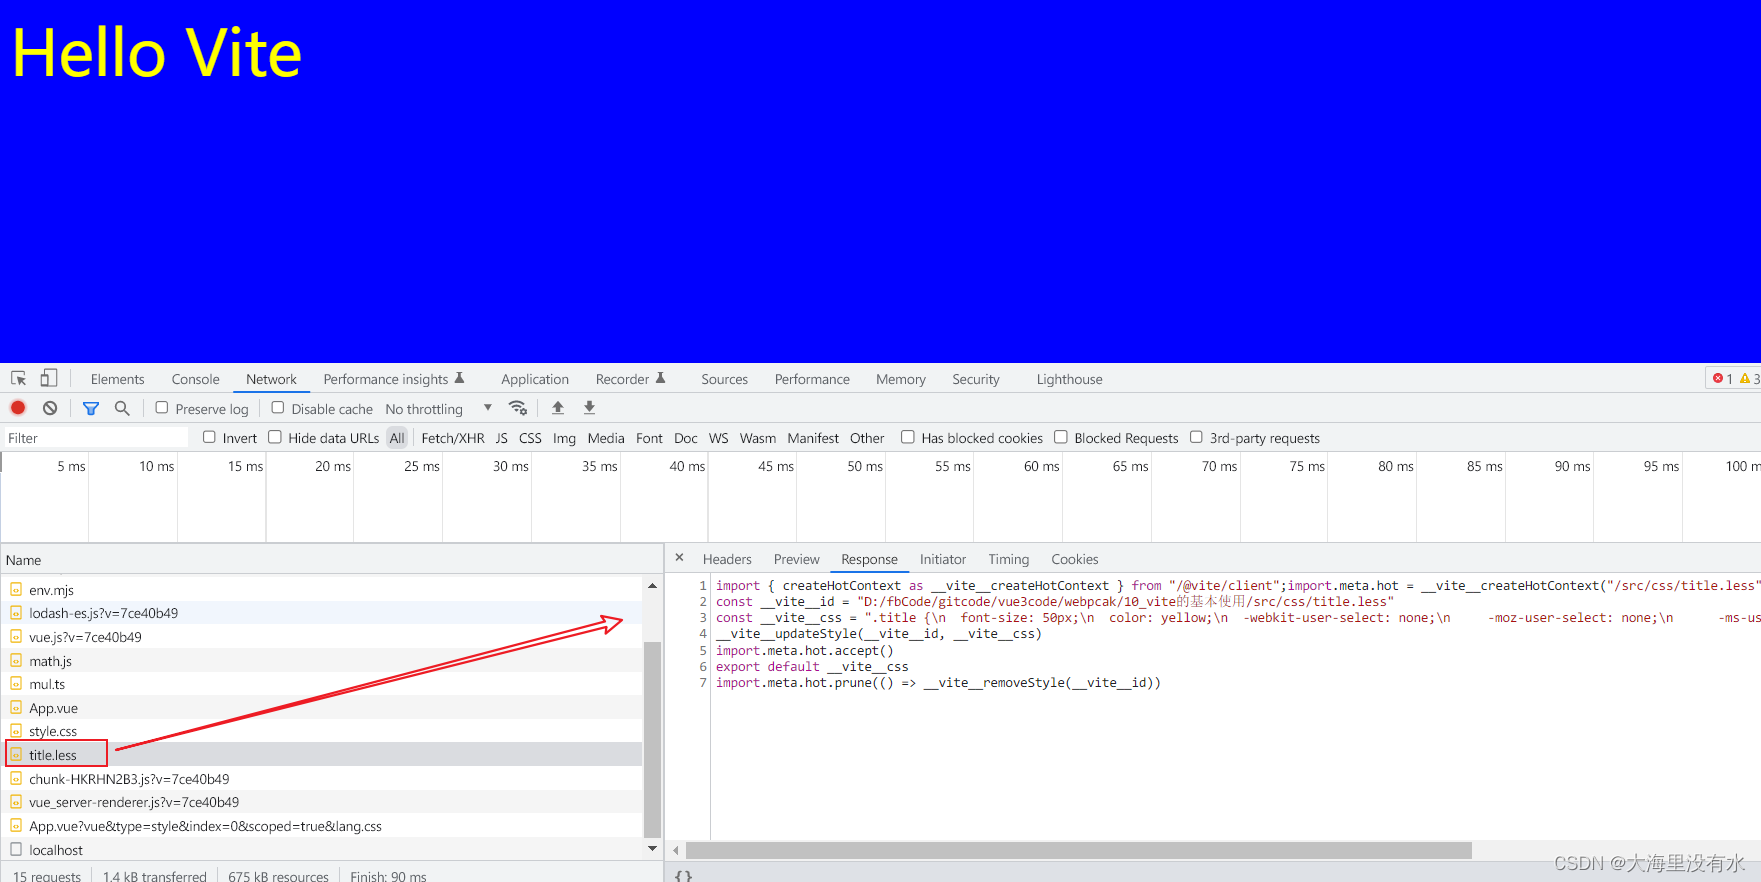Viewport: 1761px width, 882px height.
Task: Toggle Invert filter checkbox
Action: click(209, 437)
